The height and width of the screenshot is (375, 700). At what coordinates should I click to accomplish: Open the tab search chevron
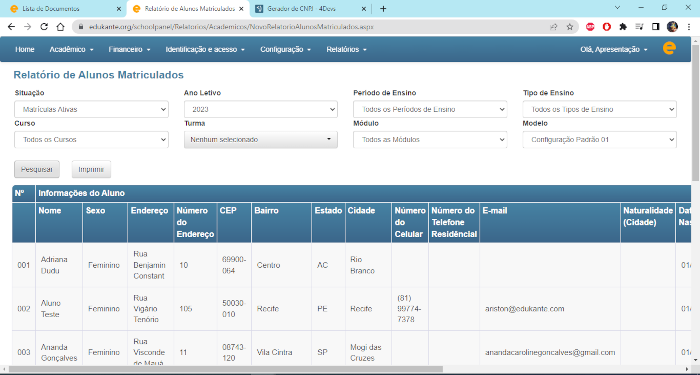coord(618,8)
